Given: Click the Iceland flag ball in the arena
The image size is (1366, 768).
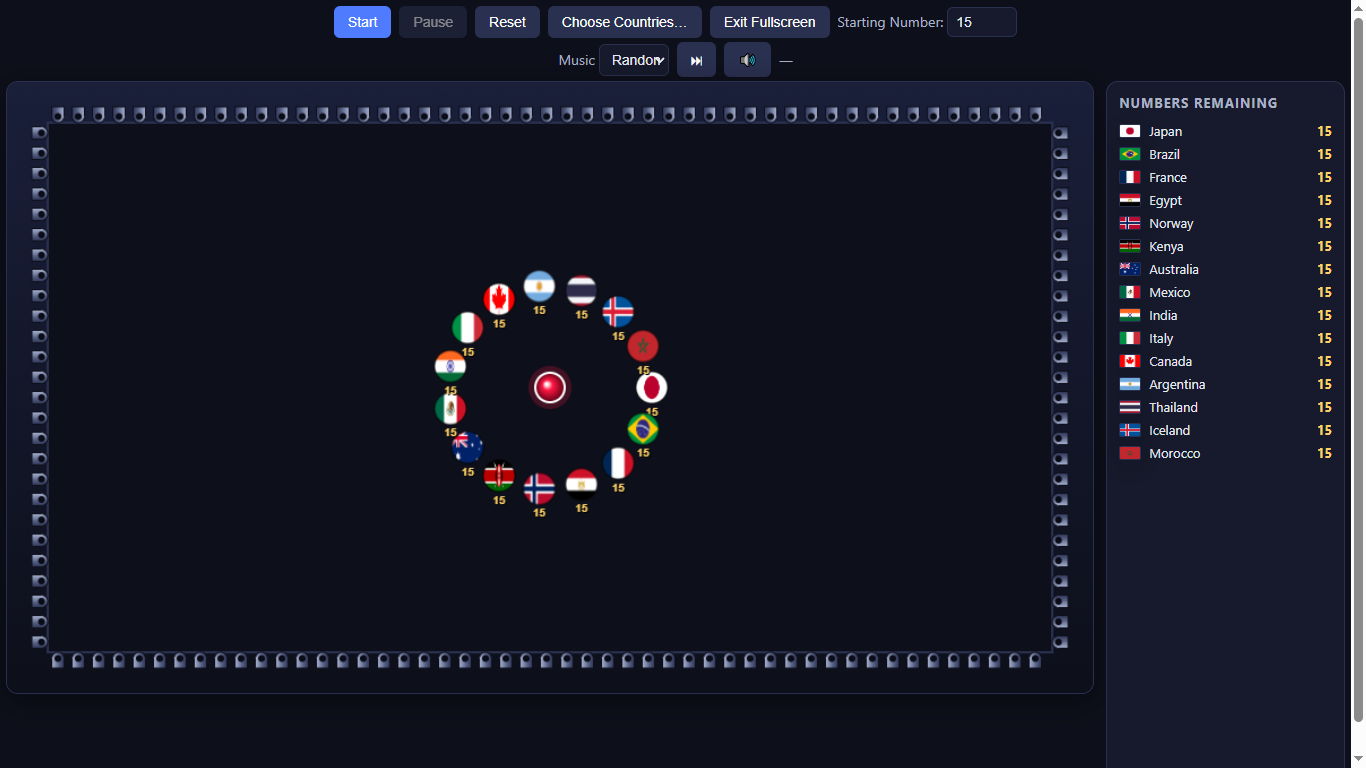Looking at the screenshot, I should [618, 311].
